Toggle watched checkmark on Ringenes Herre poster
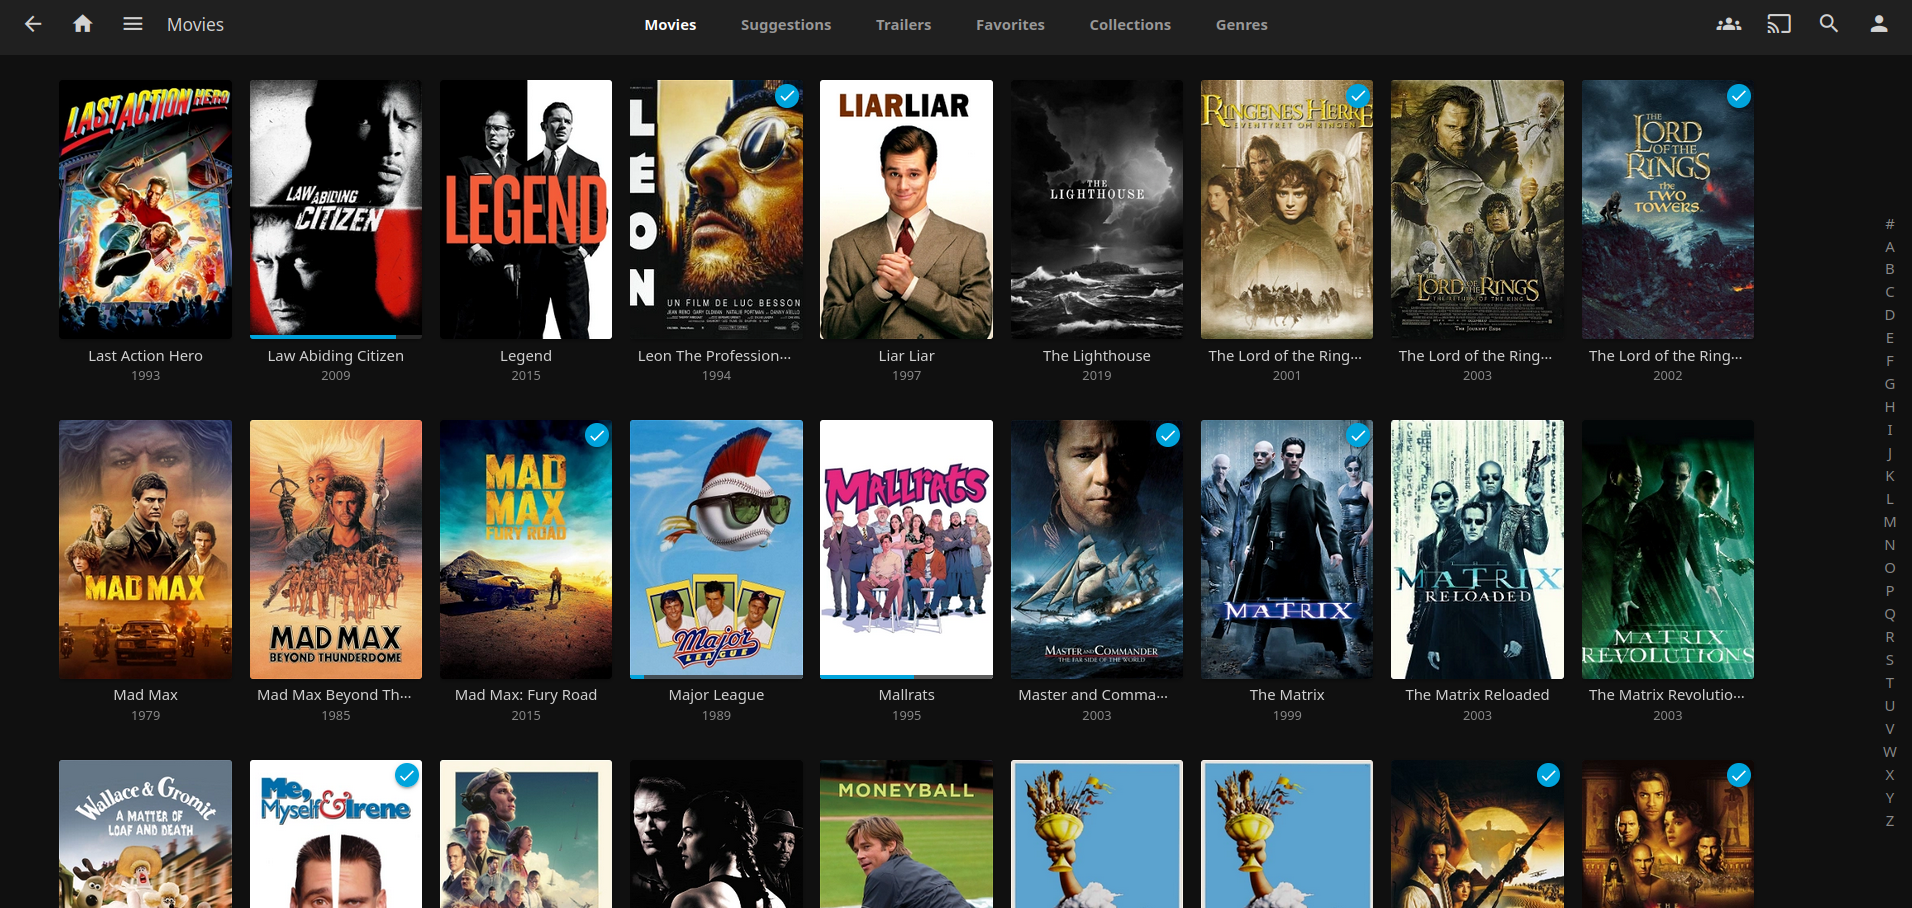This screenshot has width=1912, height=908. coord(1358,96)
